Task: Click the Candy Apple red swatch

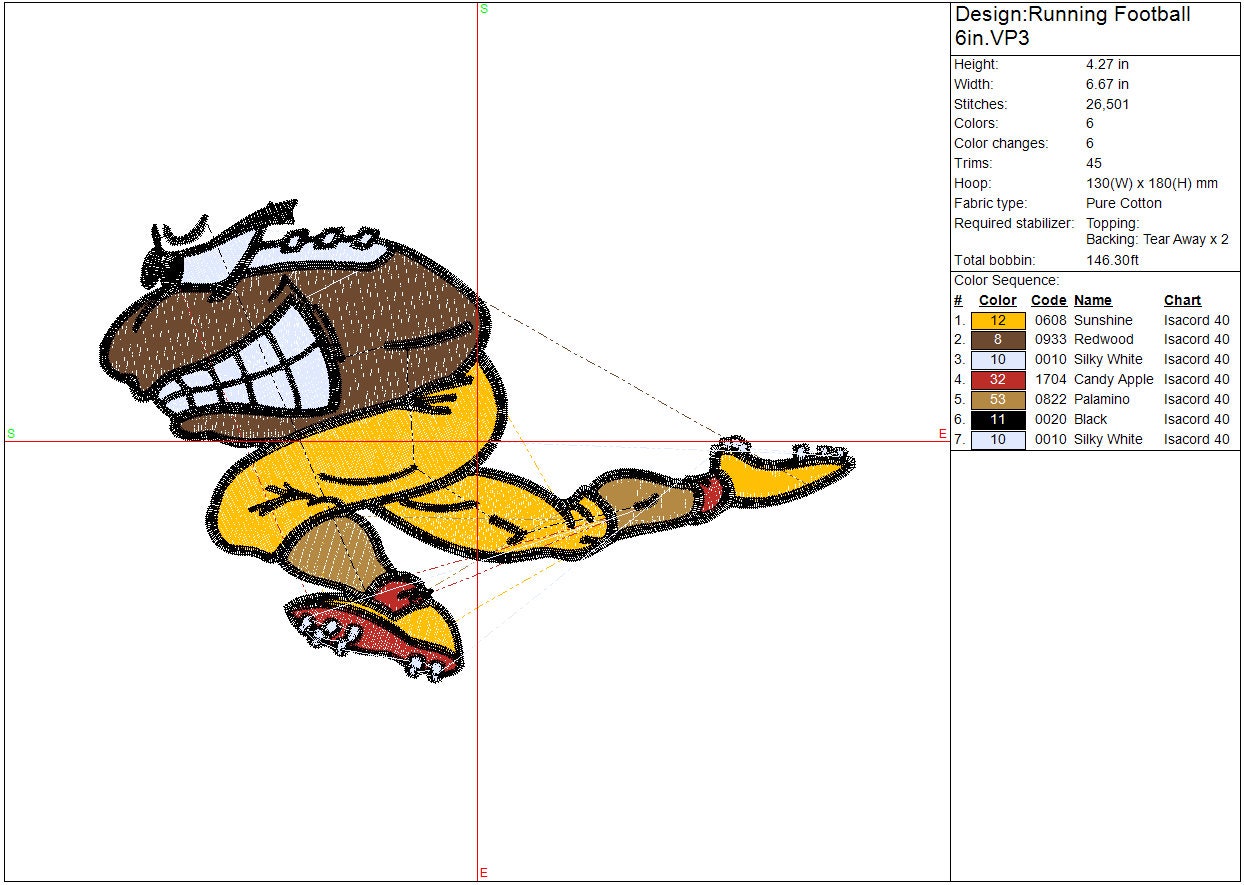Action: pyautogui.click(x=998, y=380)
